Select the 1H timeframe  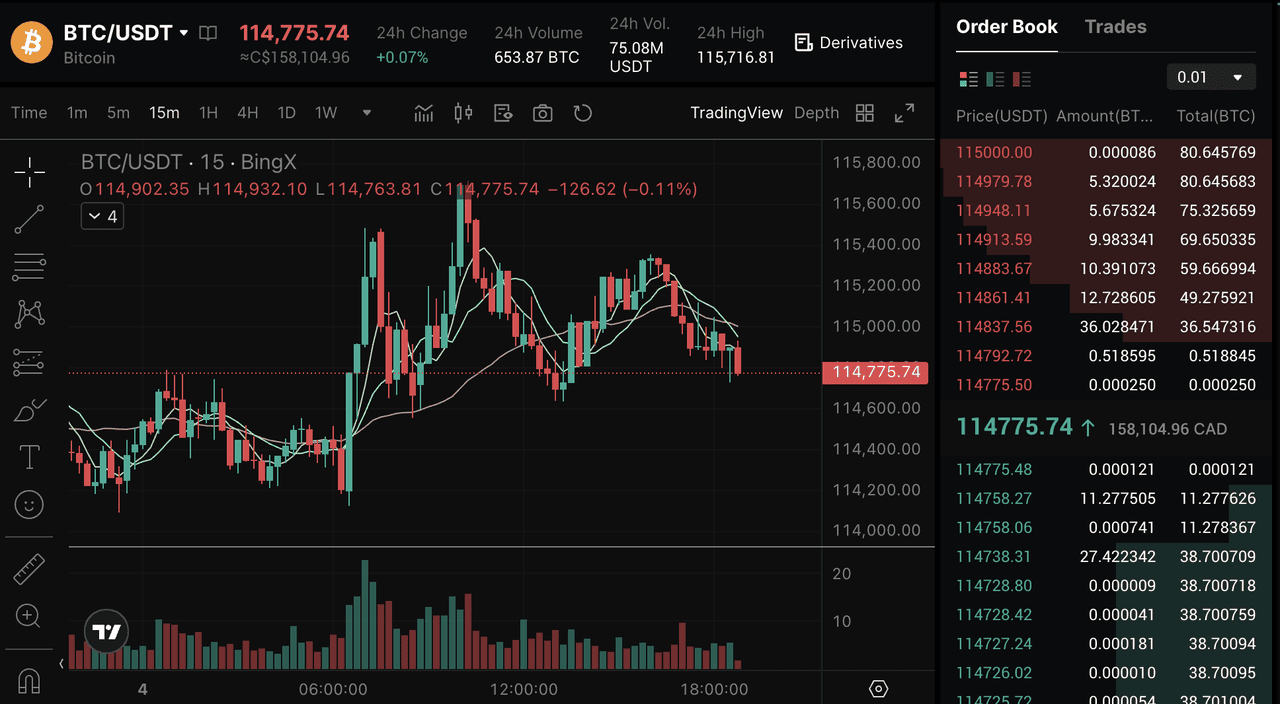tap(208, 113)
